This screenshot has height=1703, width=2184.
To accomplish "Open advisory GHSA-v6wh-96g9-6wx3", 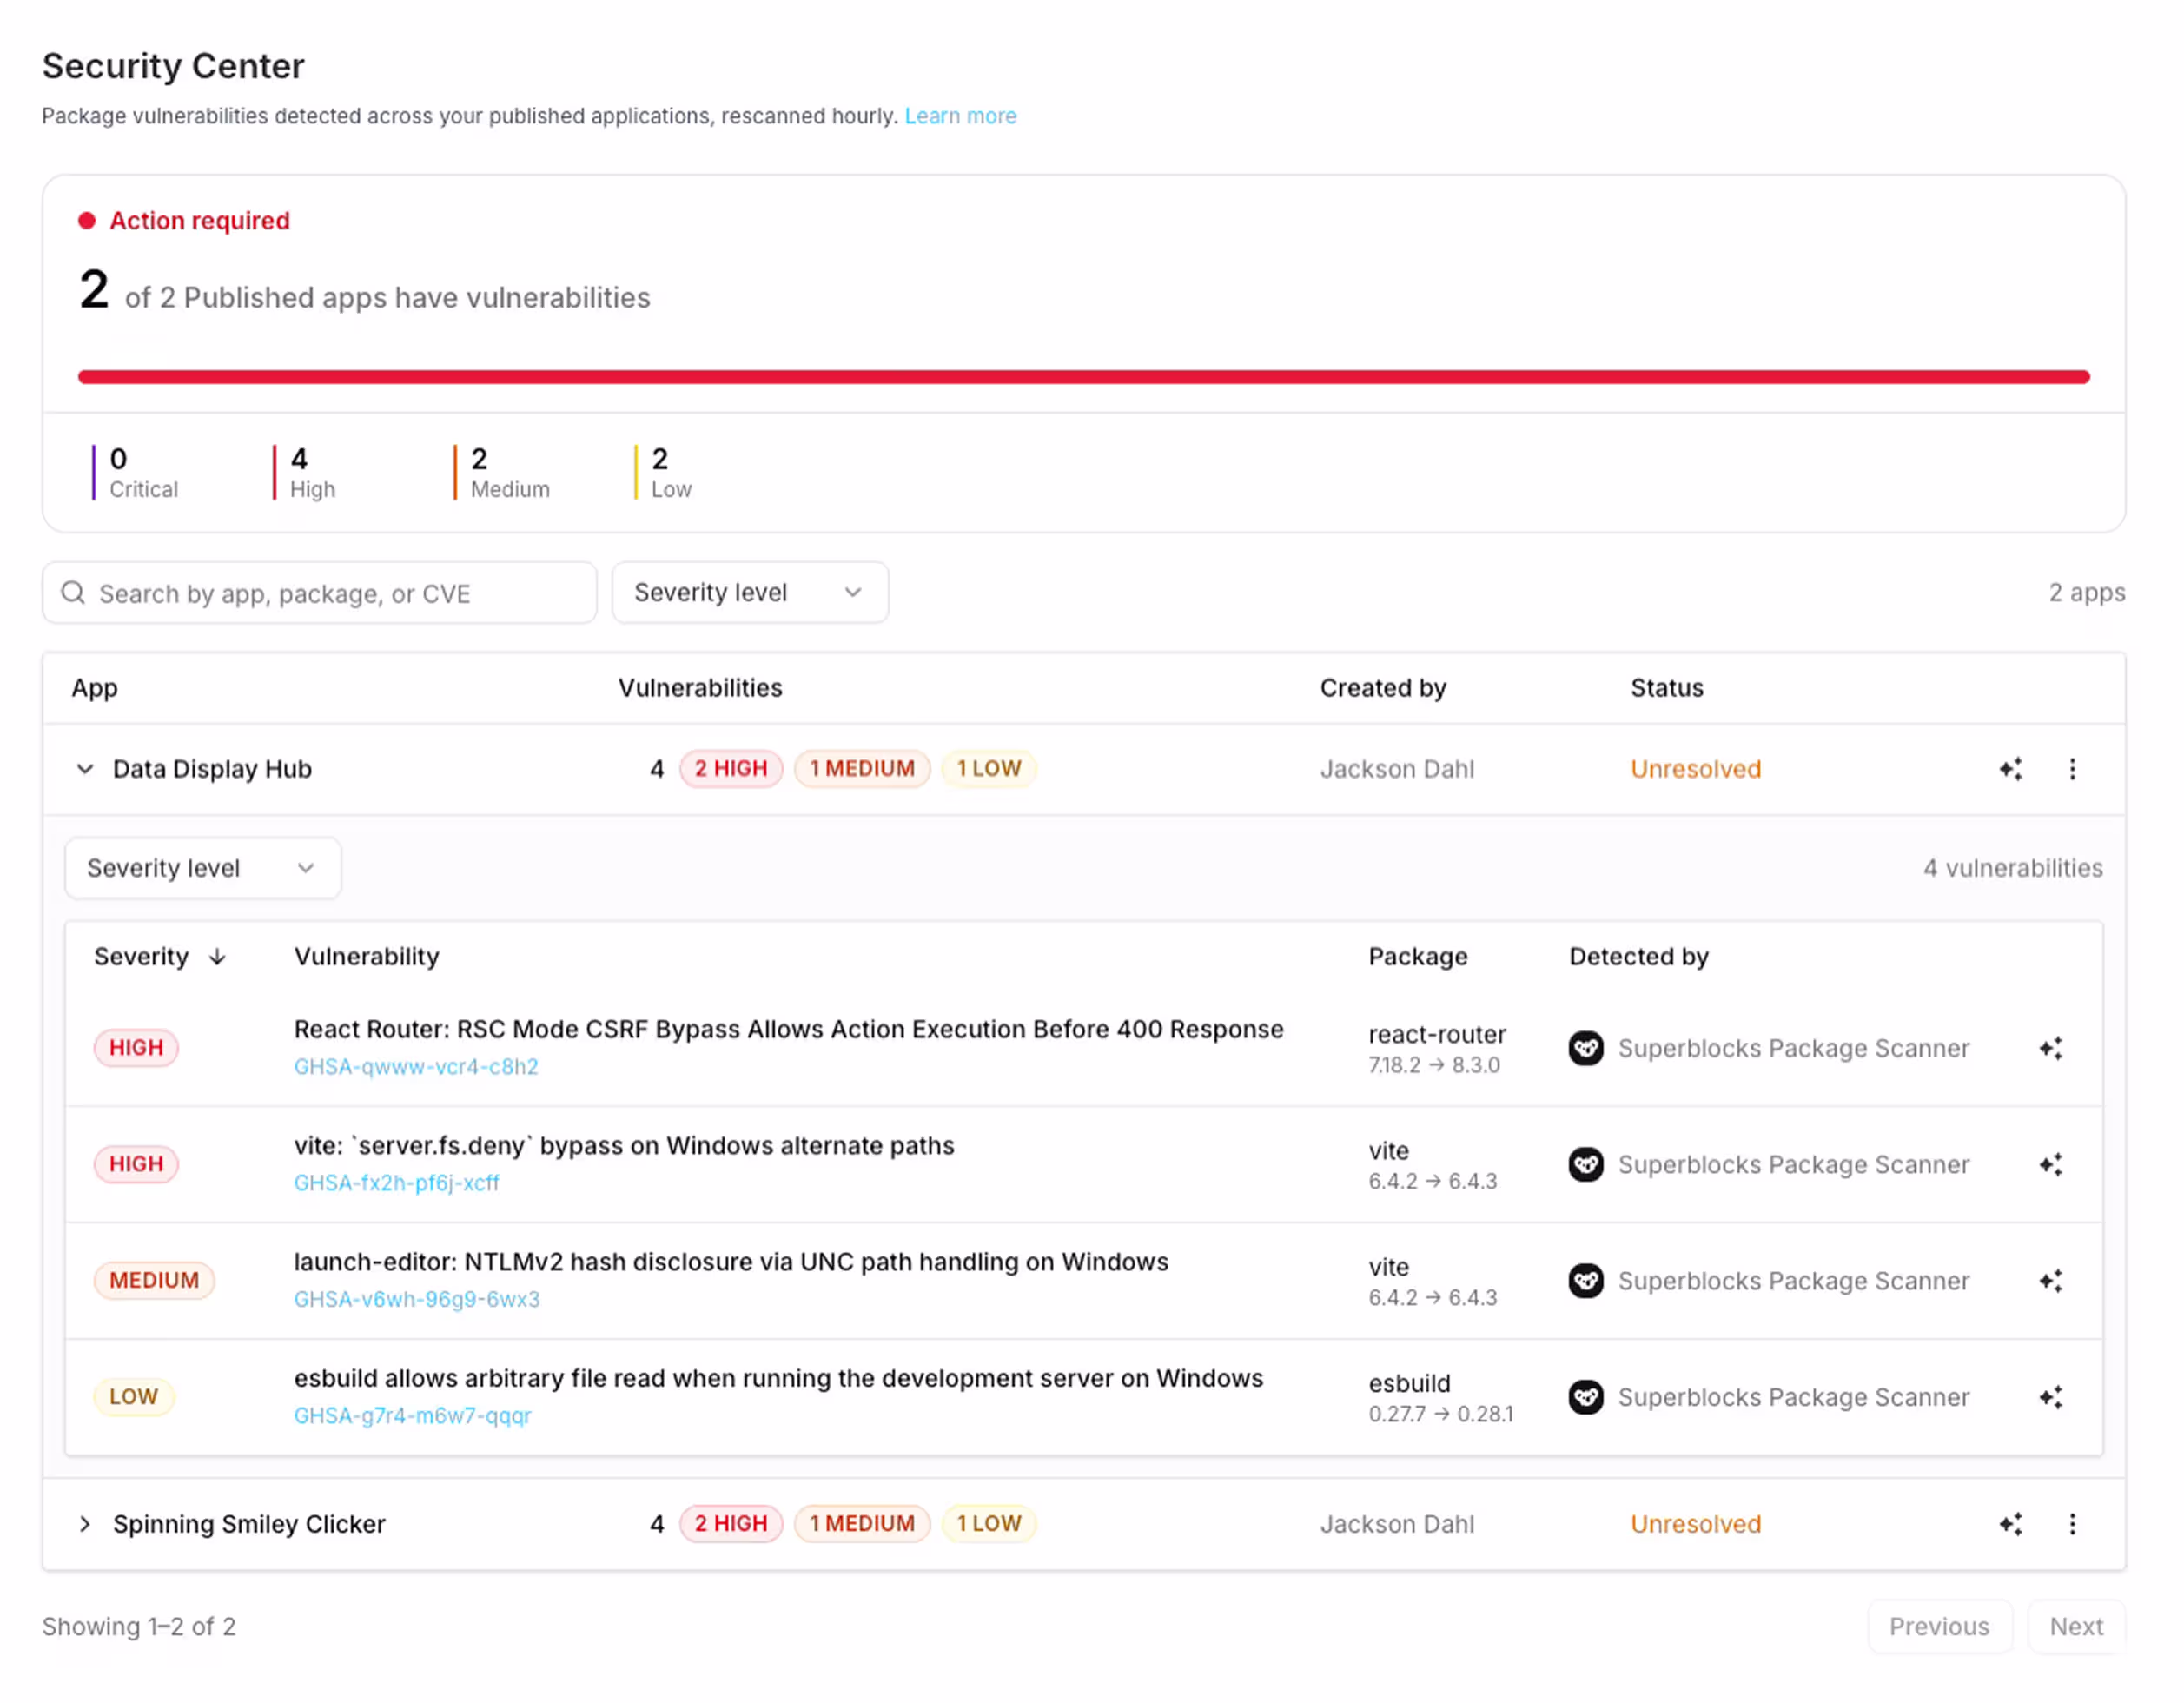I will pos(417,1299).
